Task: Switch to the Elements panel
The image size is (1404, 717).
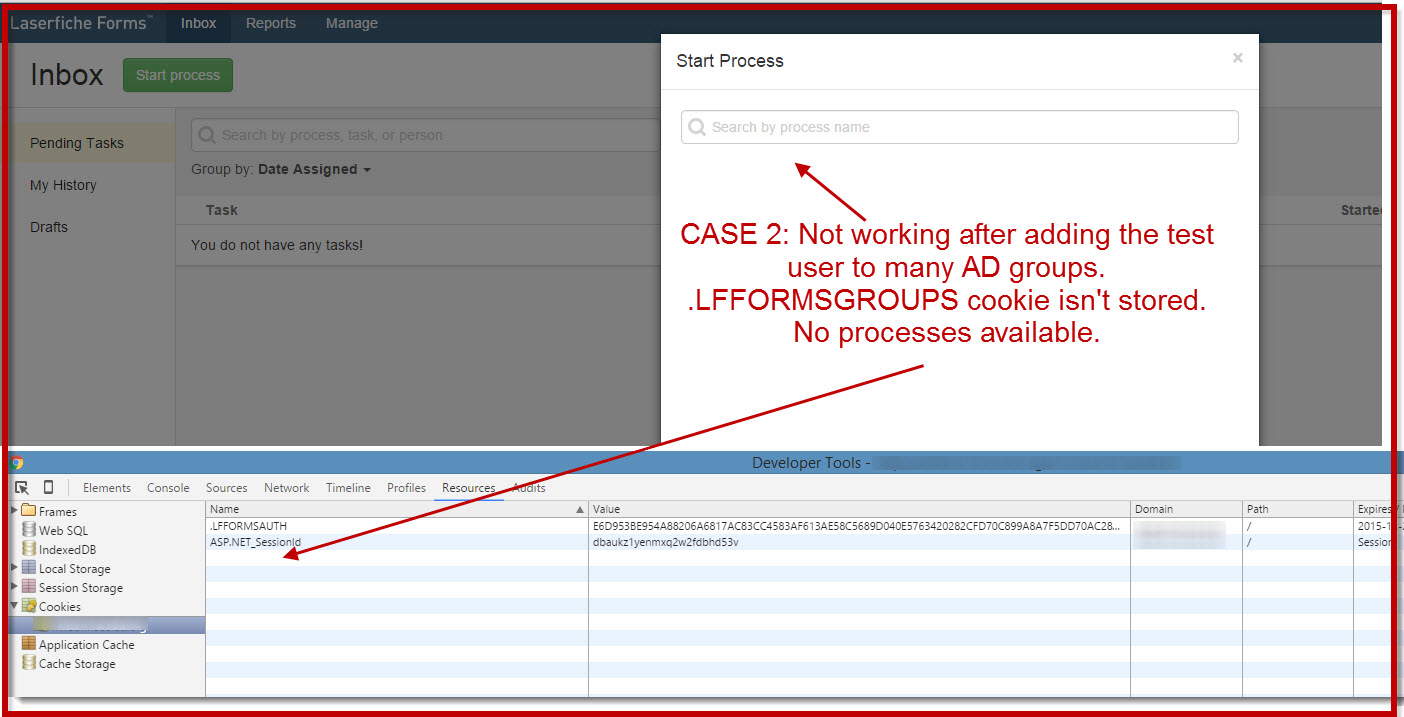Action: click(x=107, y=488)
